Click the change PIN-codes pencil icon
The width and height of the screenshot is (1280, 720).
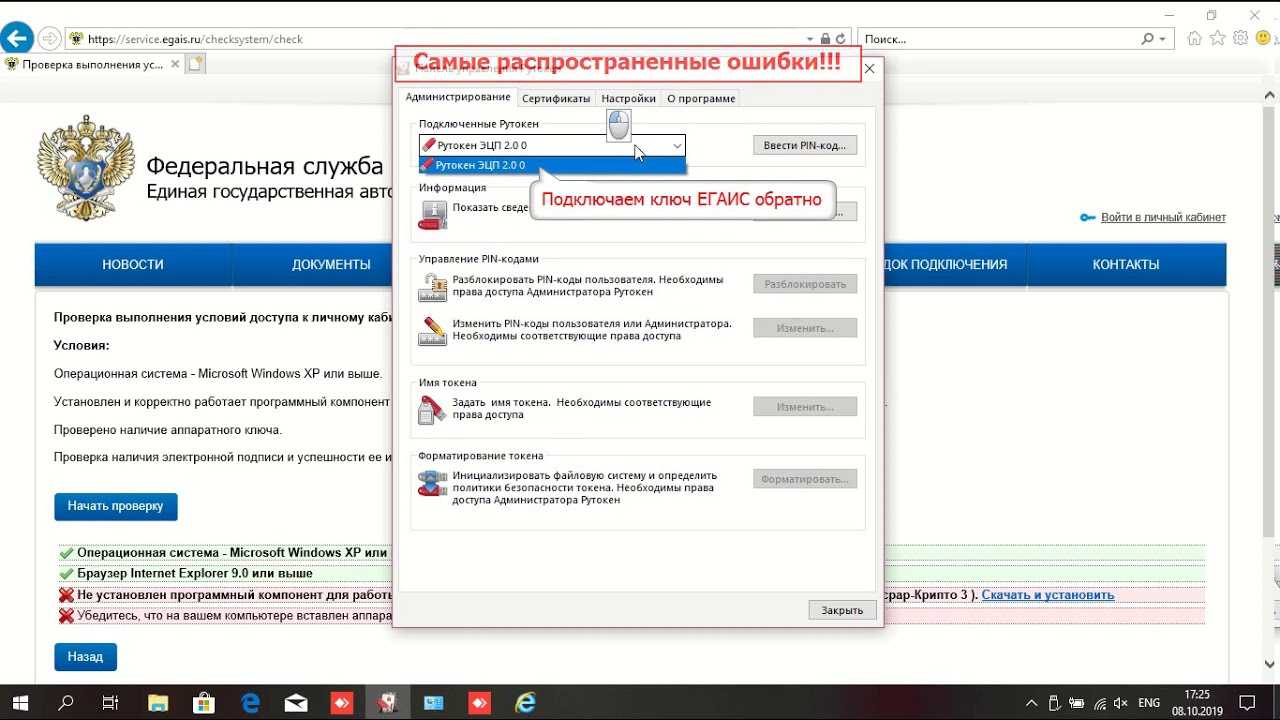pos(433,331)
